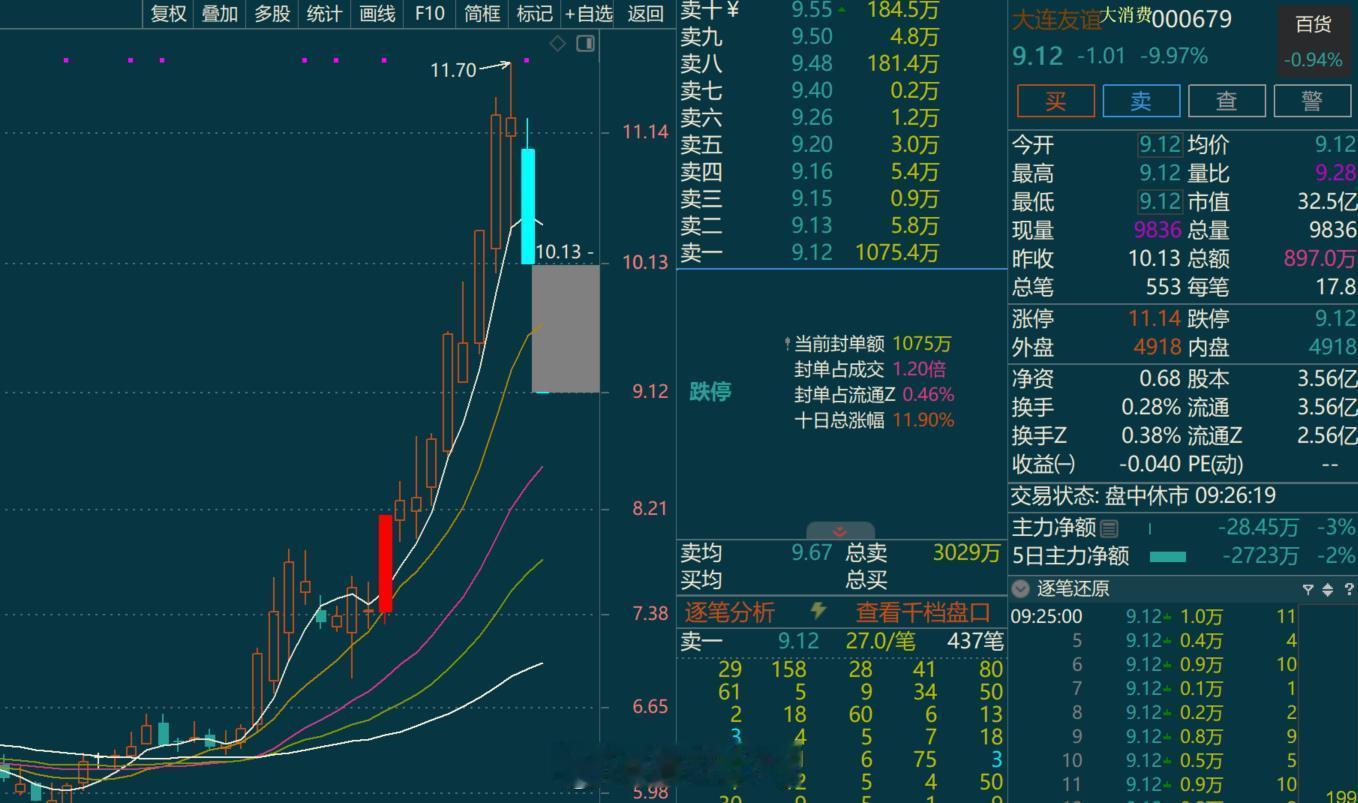Click the 涨停 price 11.14 in quote panel
Image resolution: width=1358 pixels, height=803 pixels.
[1155, 319]
